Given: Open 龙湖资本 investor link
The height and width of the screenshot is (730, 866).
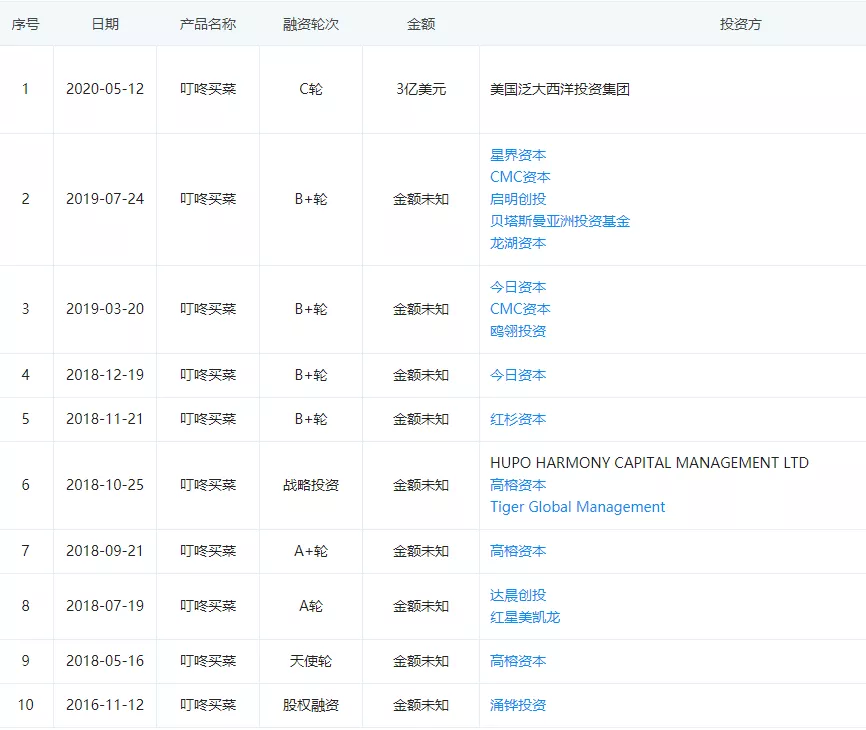Looking at the screenshot, I should coord(518,244).
